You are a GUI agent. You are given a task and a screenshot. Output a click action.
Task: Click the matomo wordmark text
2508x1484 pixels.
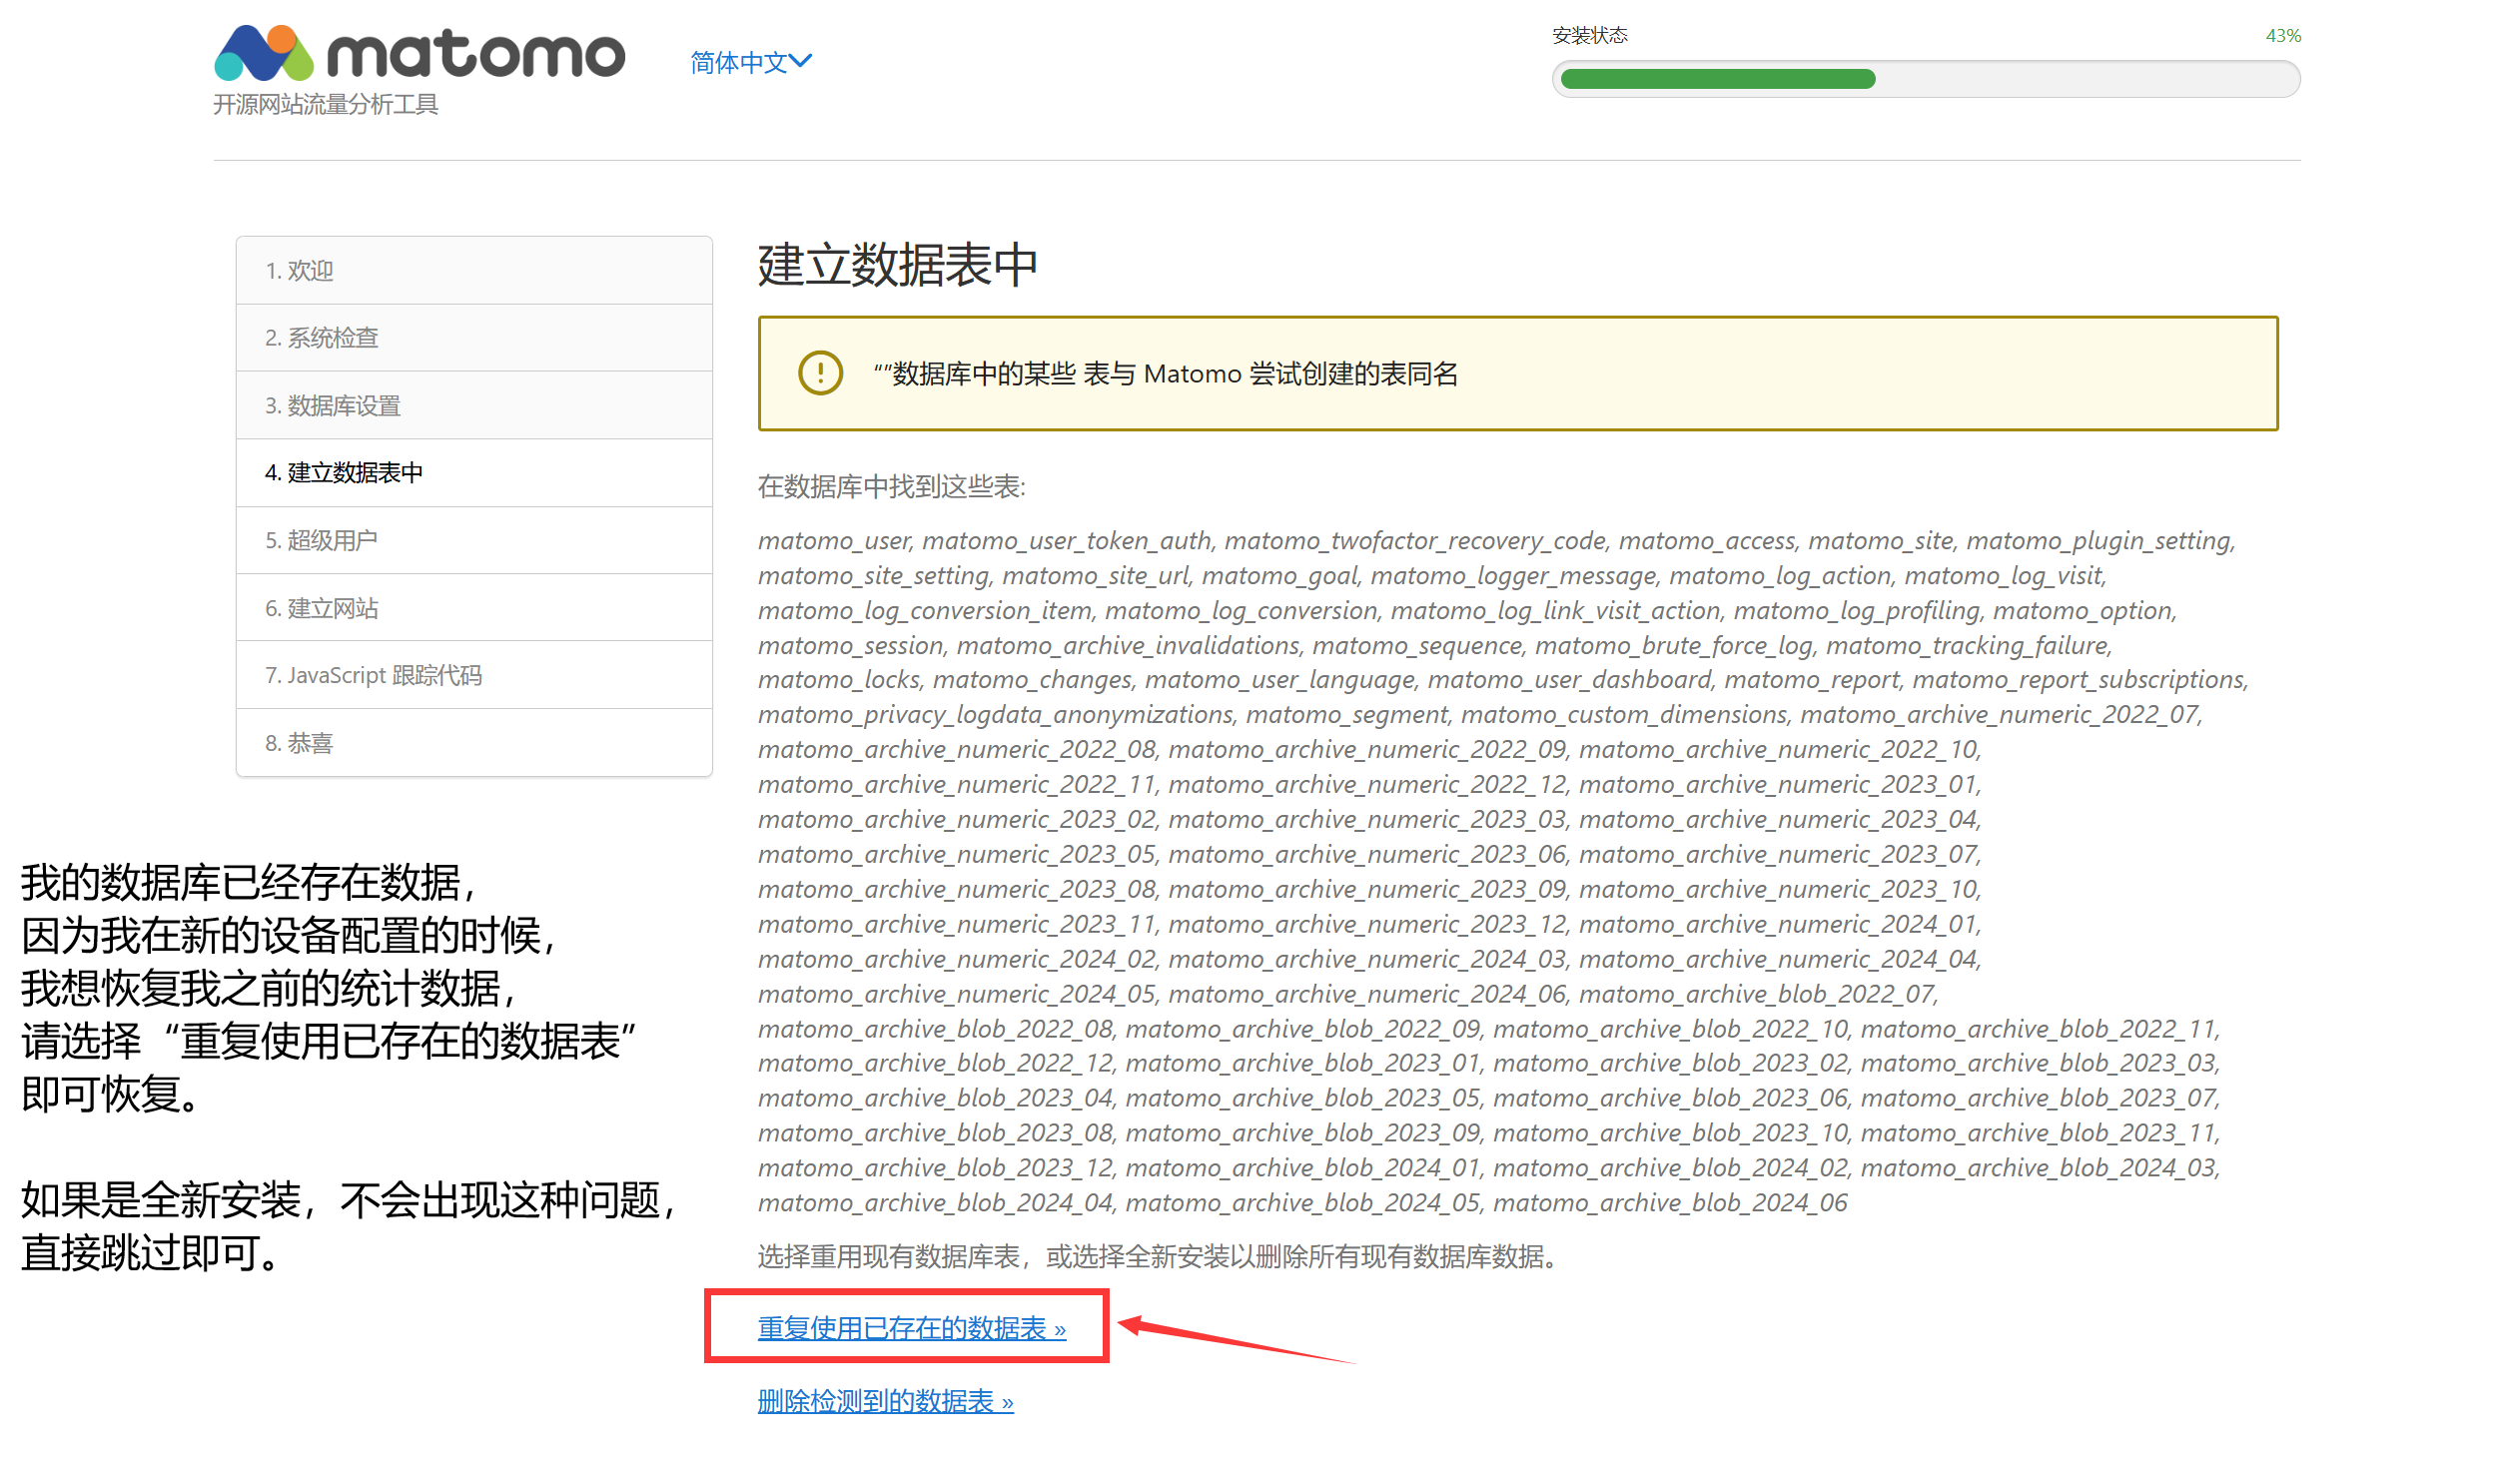pos(476,55)
